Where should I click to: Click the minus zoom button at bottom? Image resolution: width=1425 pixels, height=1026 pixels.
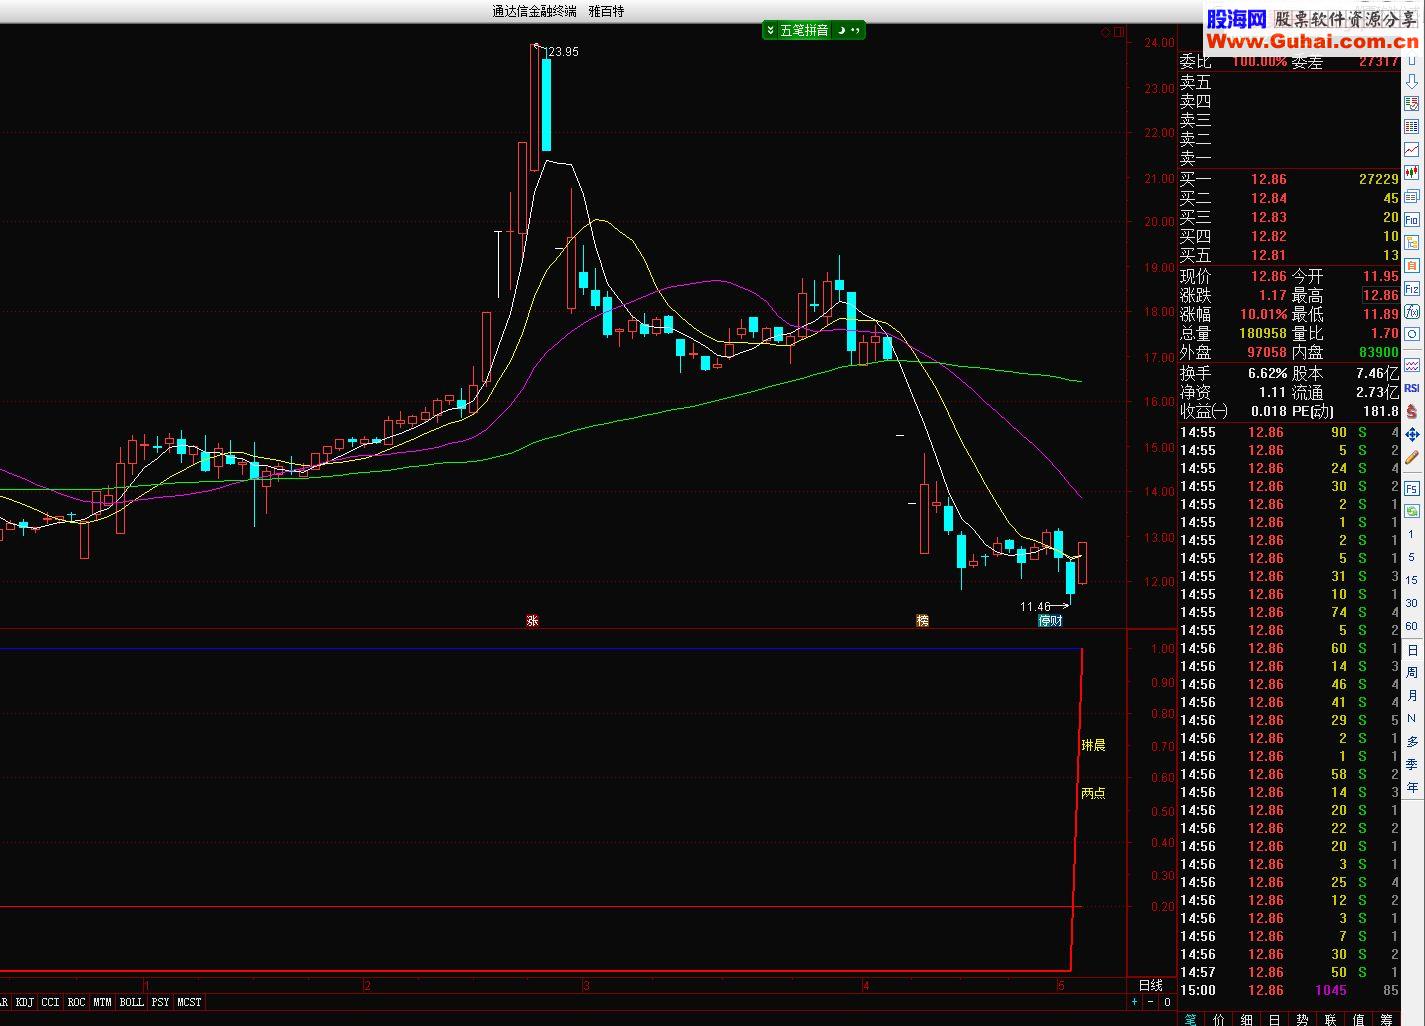click(1150, 1002)
